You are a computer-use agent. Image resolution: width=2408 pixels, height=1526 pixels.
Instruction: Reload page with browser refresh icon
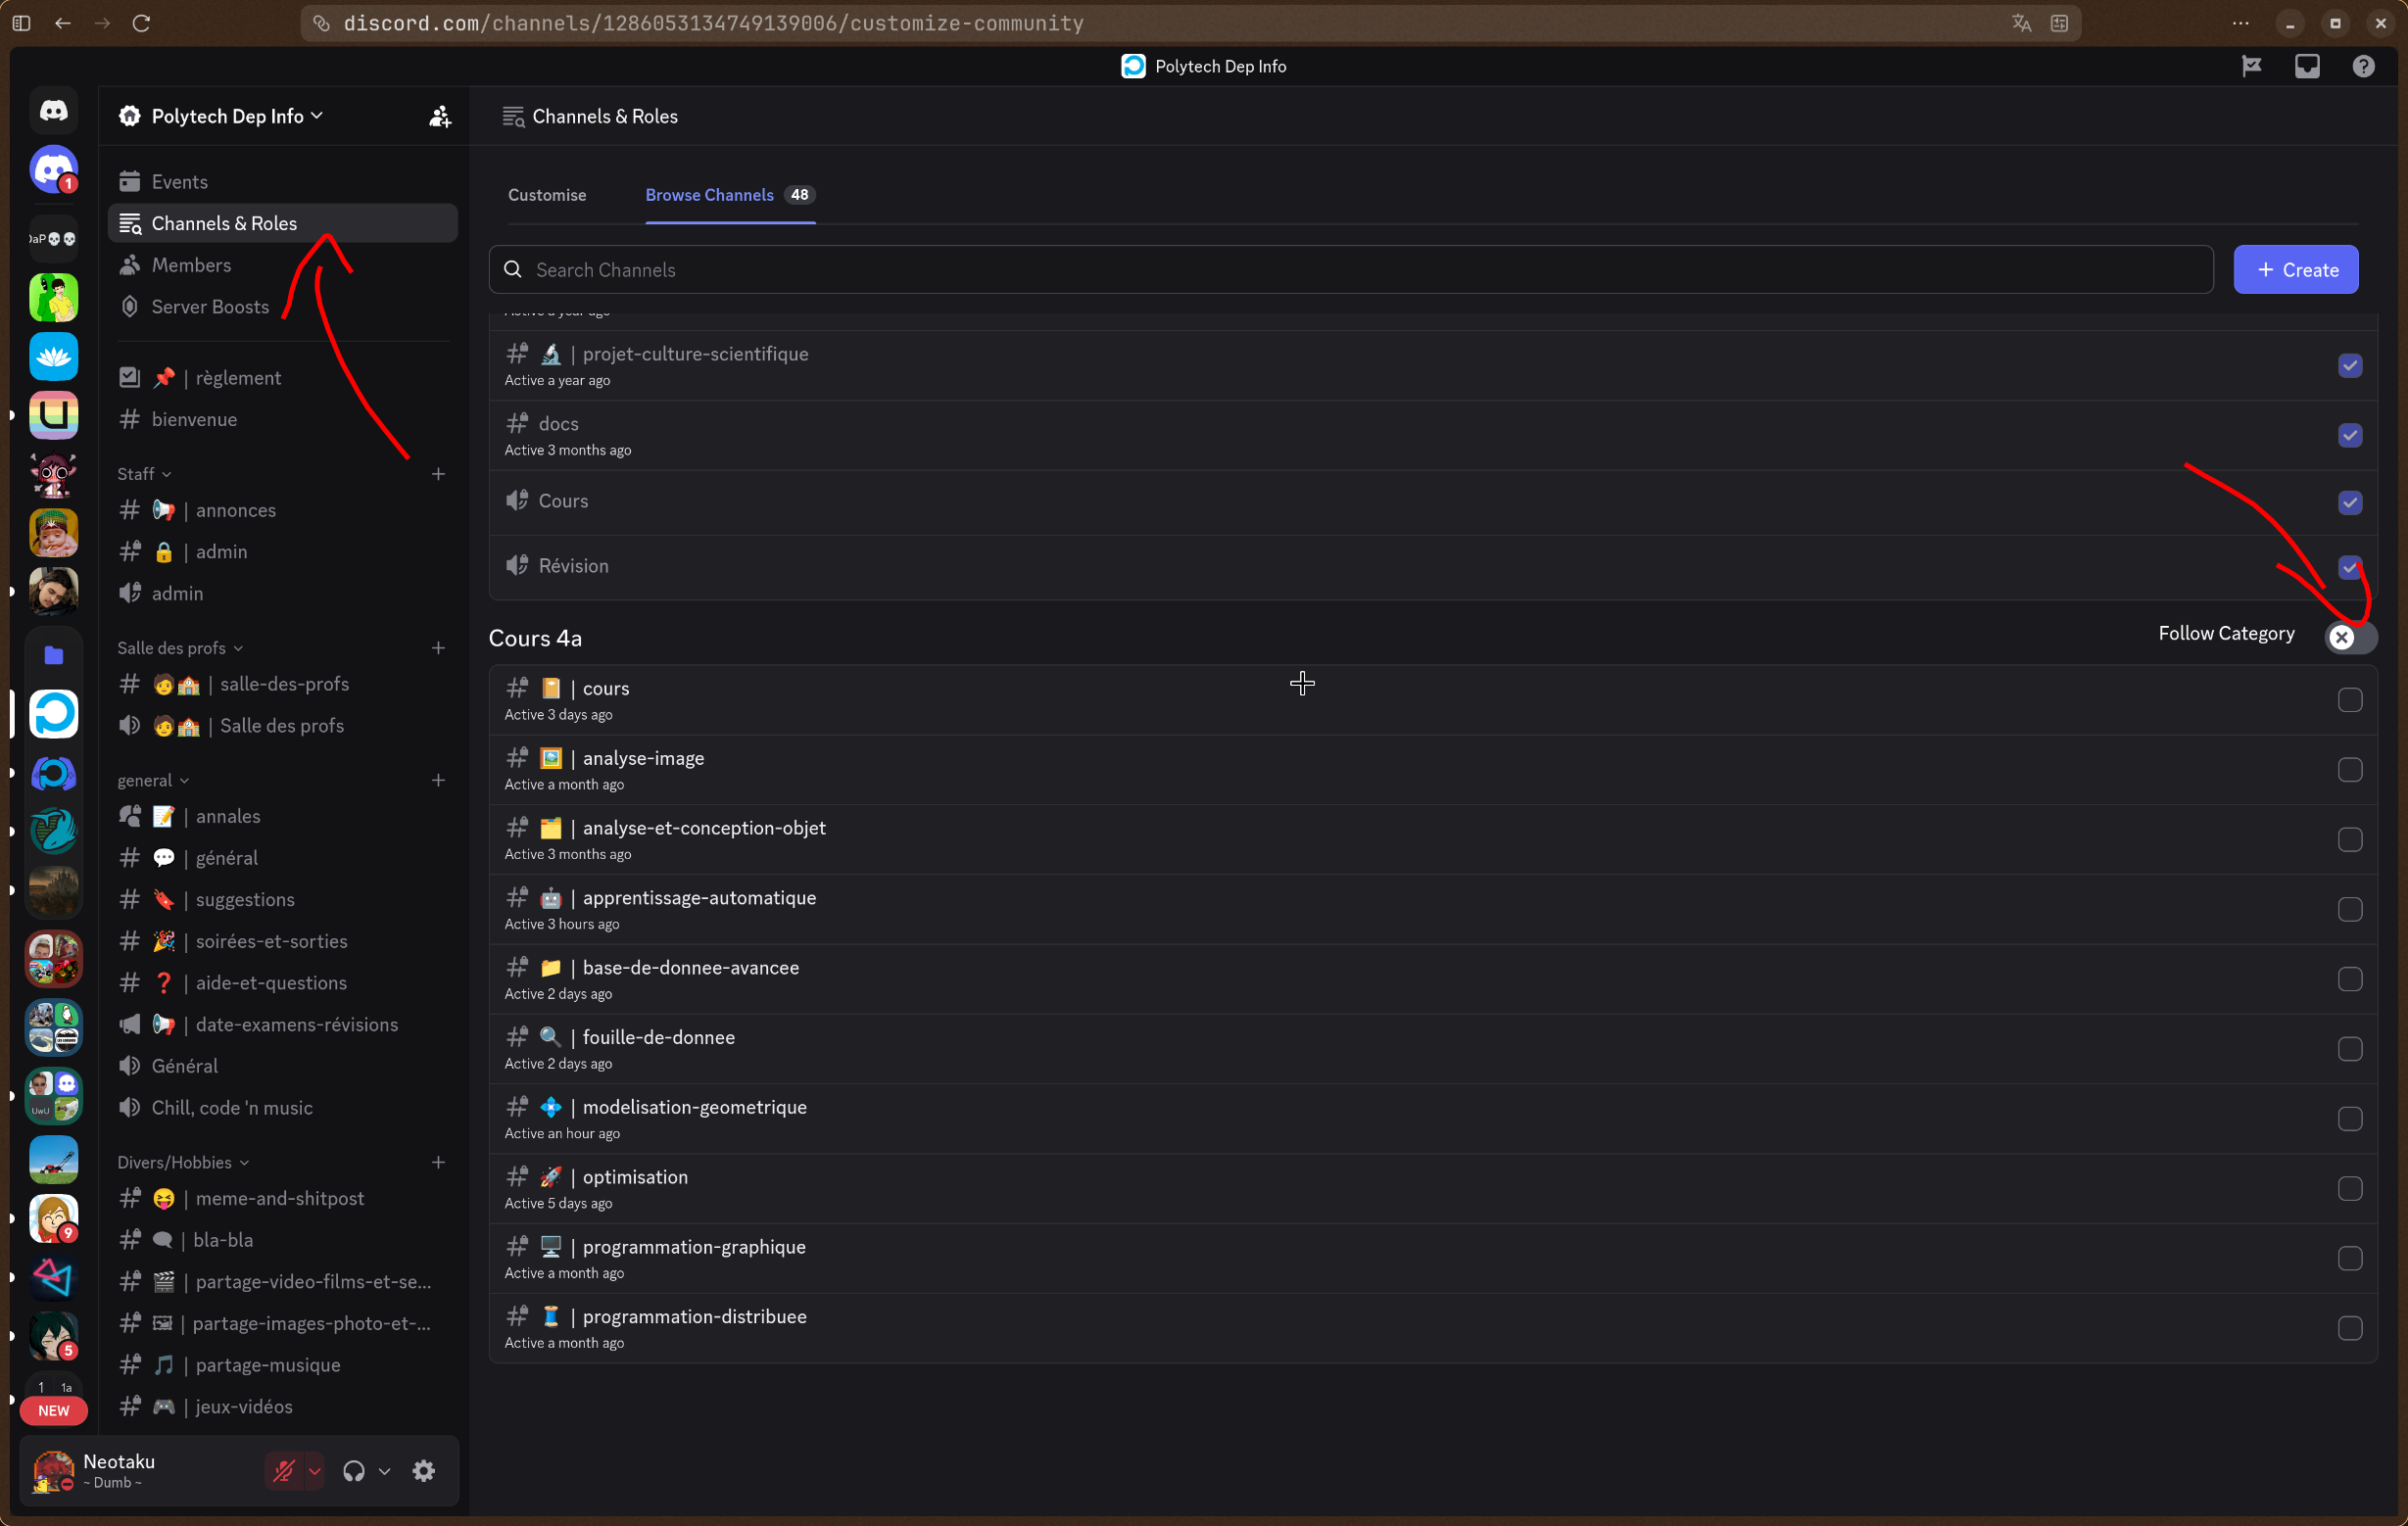[x=141, y=23]
